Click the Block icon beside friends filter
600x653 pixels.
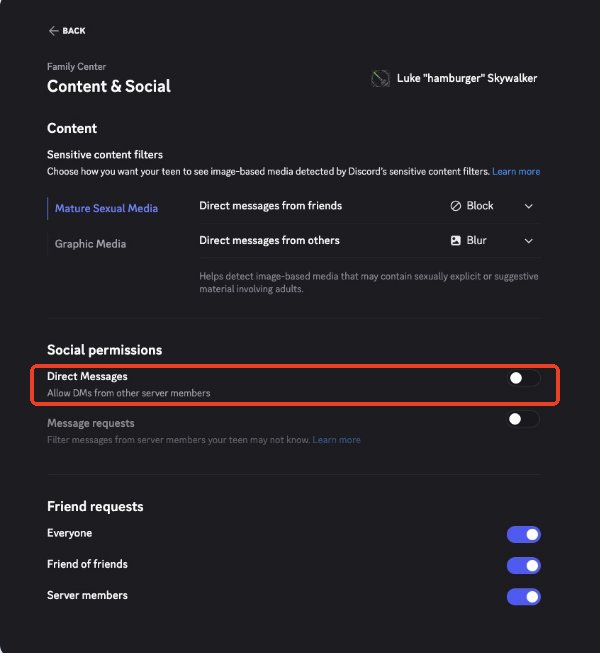(x=456, y=206)
